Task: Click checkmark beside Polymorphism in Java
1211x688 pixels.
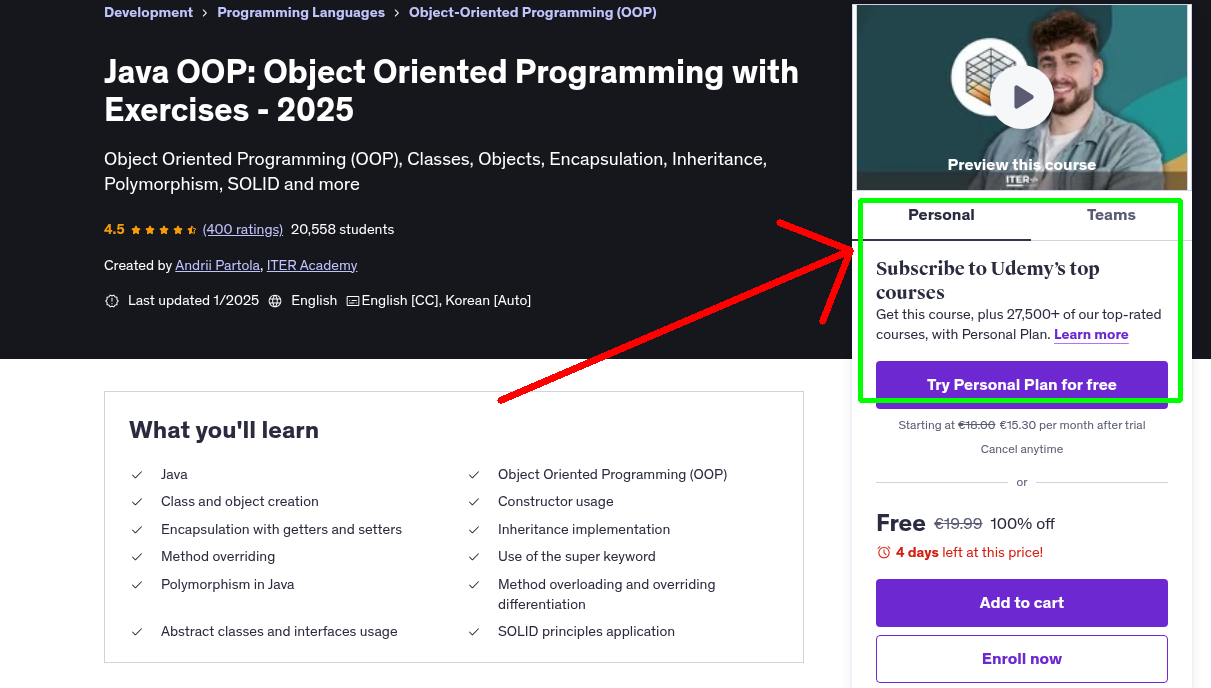Action: click(x=137, y=585)
